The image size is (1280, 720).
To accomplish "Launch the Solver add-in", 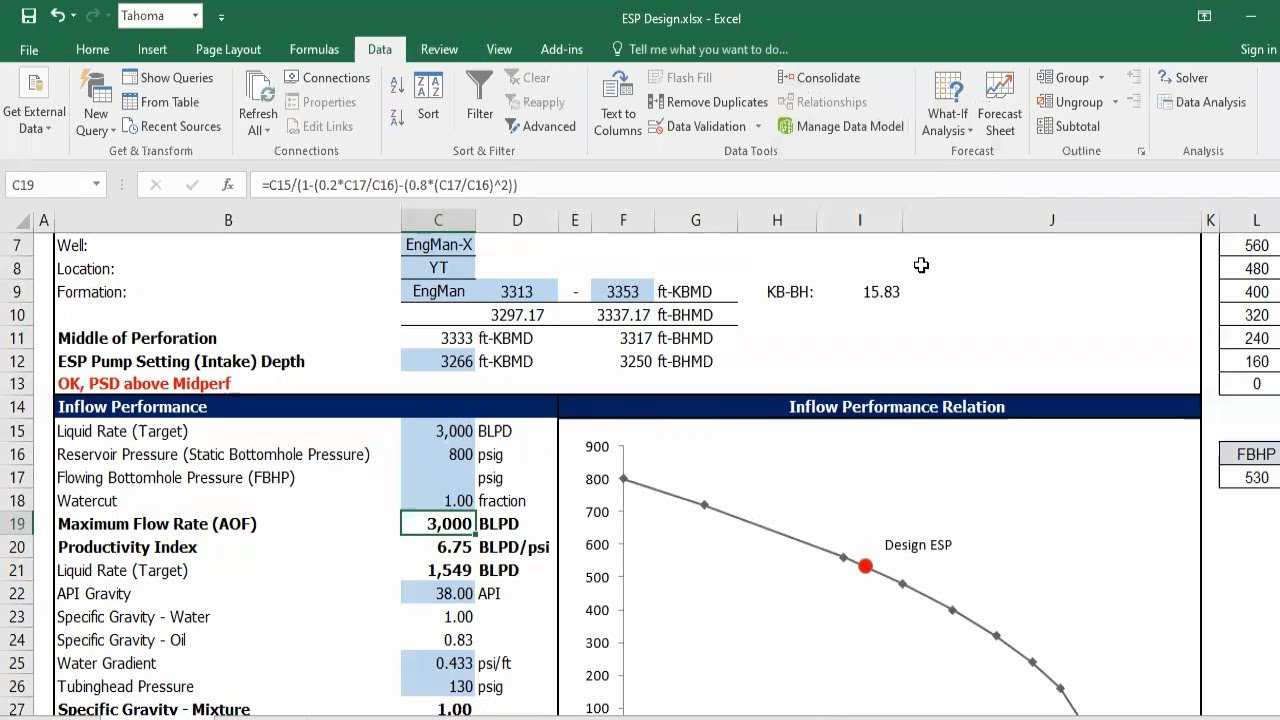I will 1183,78.
